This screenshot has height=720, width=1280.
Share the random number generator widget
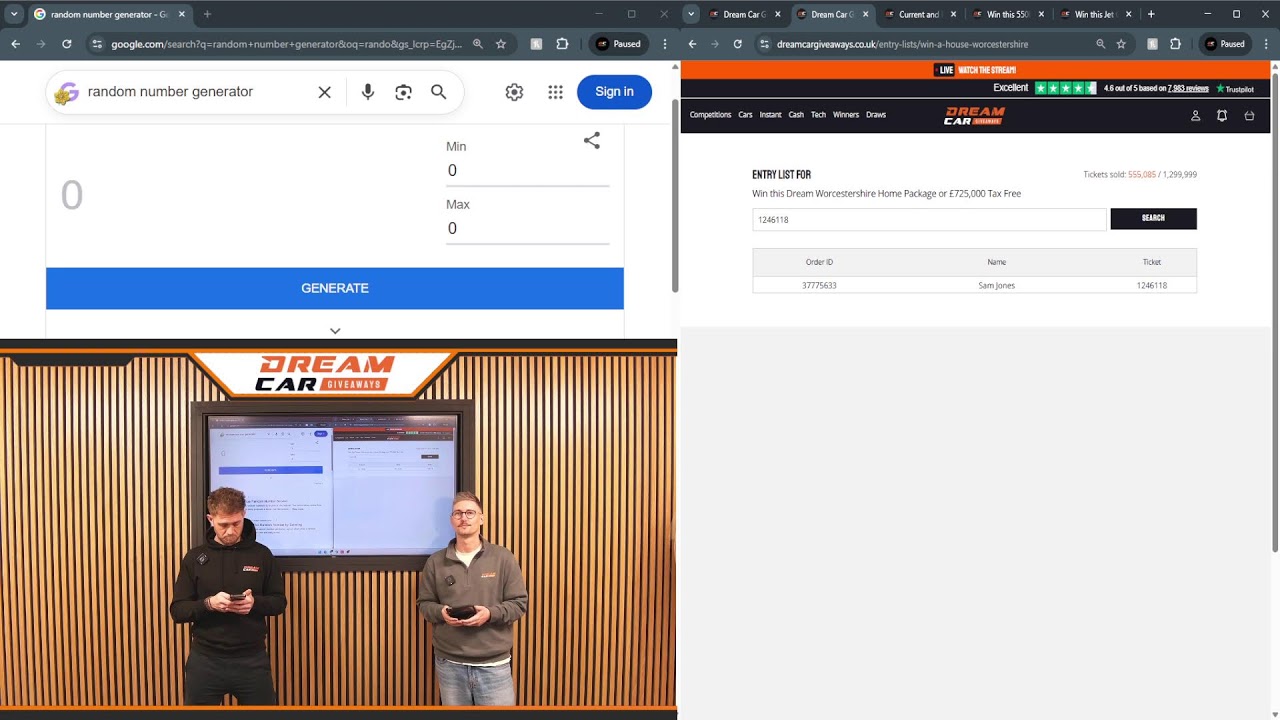[x=592, y=141]
